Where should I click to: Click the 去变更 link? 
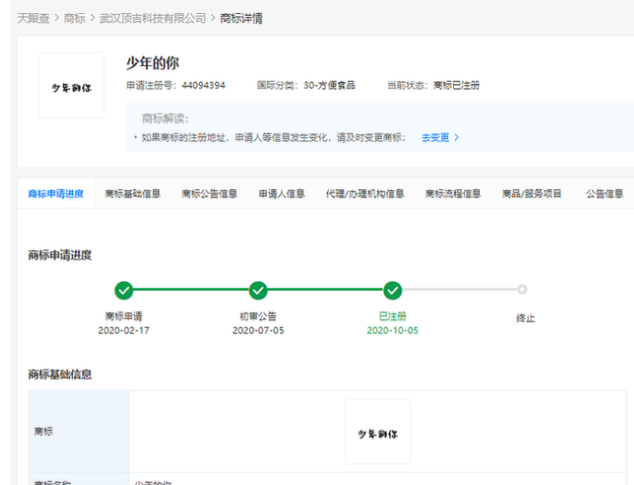(435, 138)
